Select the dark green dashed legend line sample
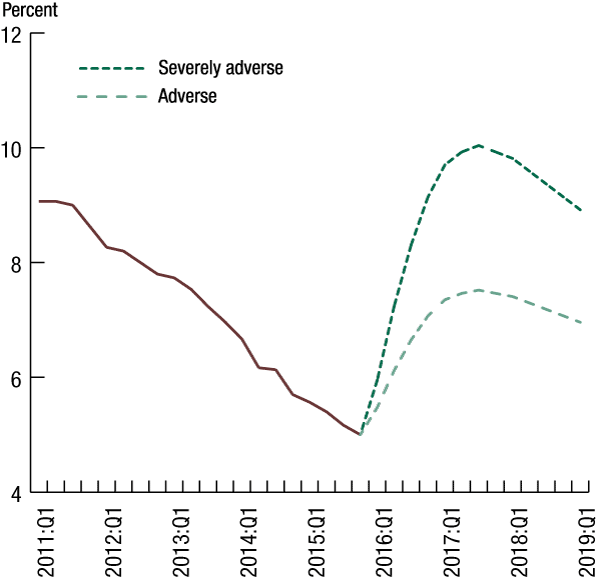This screenshot has height=577, width=600. pyautogui.click(x=112, y=69)
